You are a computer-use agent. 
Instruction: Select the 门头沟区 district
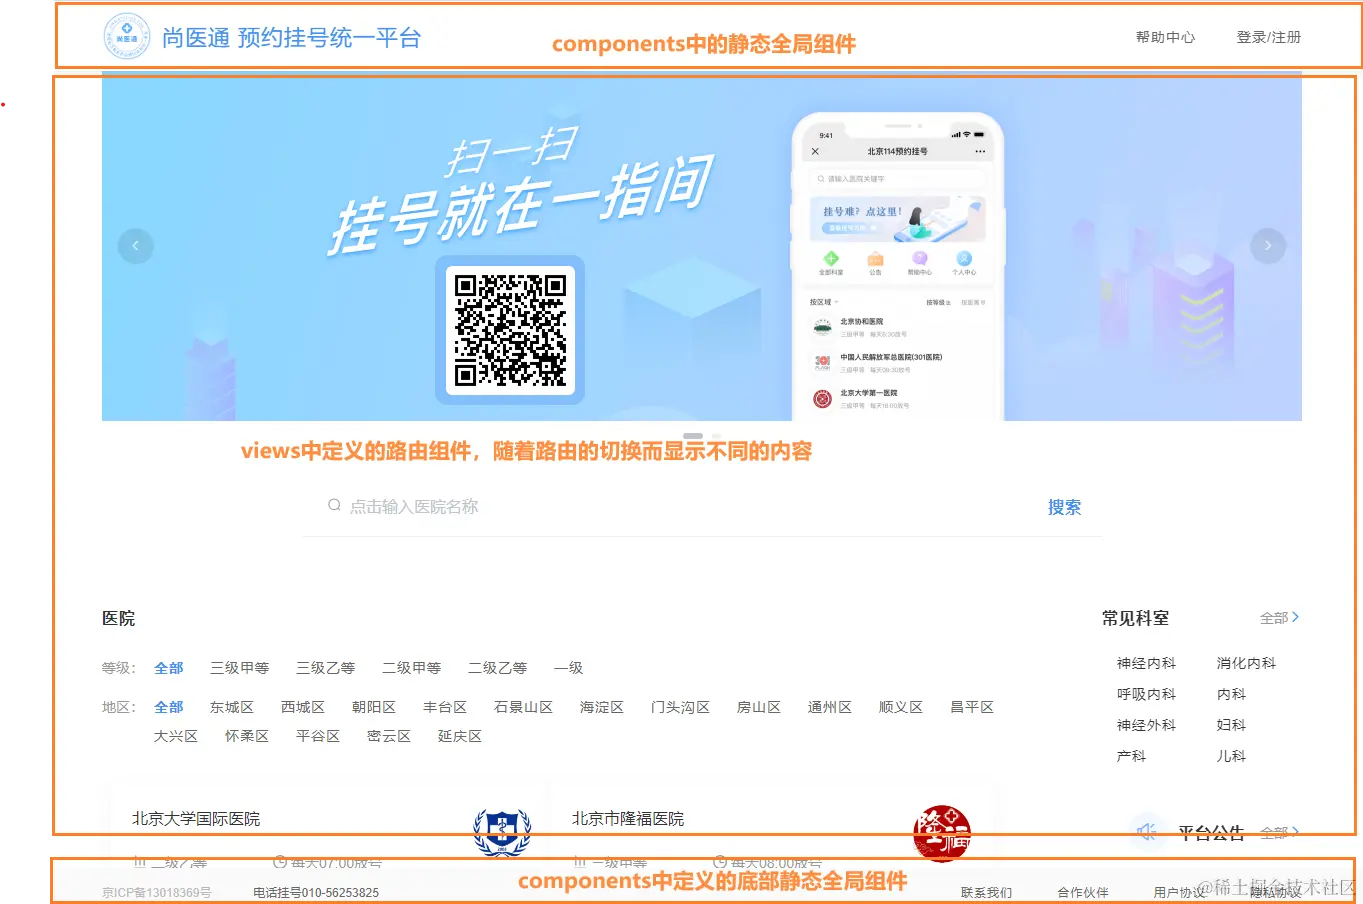[680, 707]
